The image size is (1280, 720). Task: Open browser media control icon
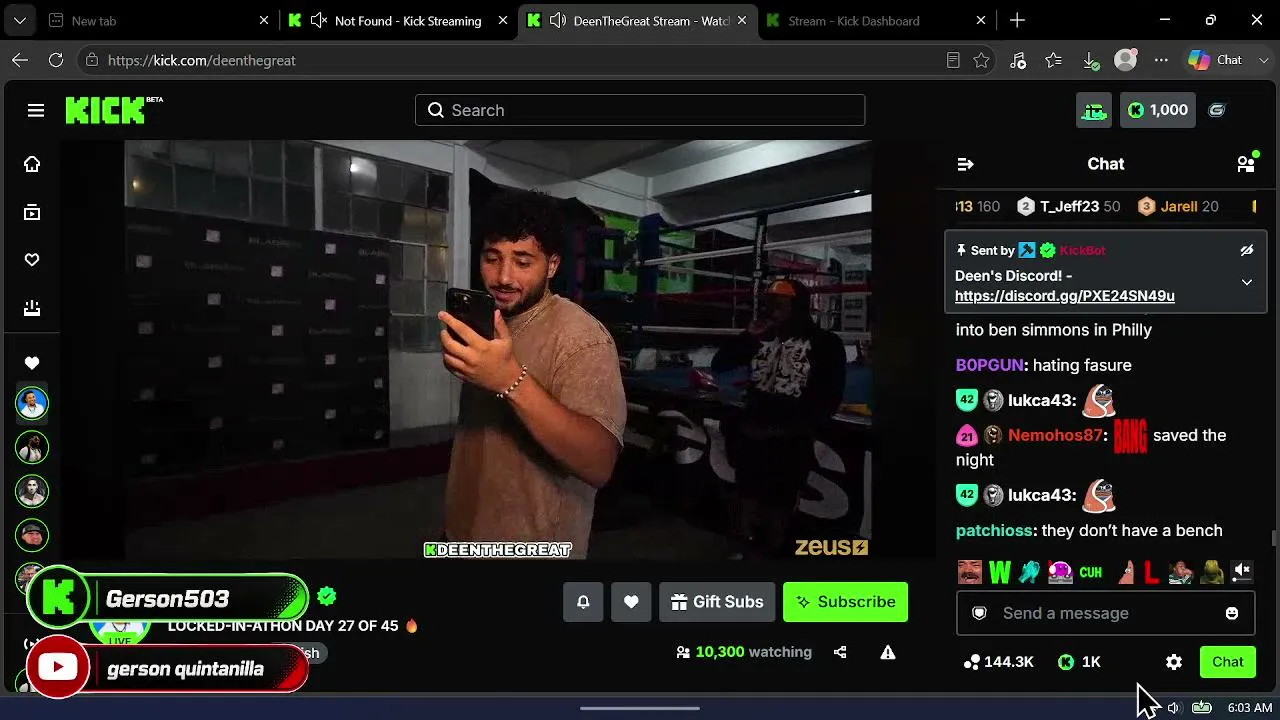[x=1018, y=60]
